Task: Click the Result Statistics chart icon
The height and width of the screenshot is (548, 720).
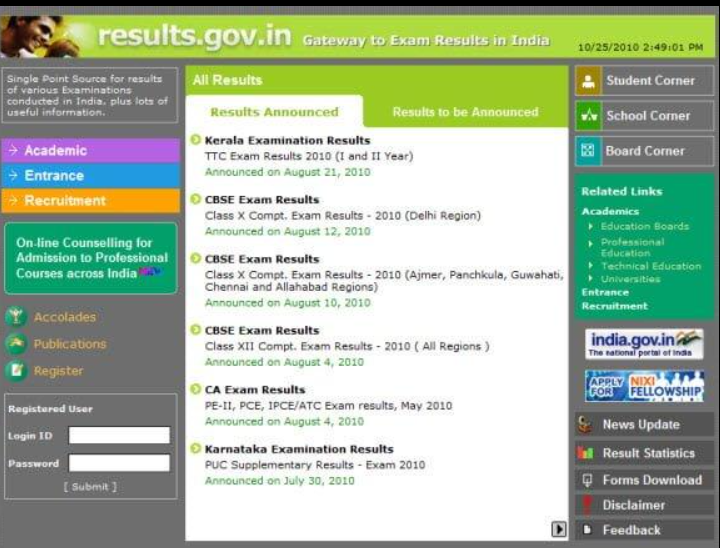Action: [x=587, y=453]
